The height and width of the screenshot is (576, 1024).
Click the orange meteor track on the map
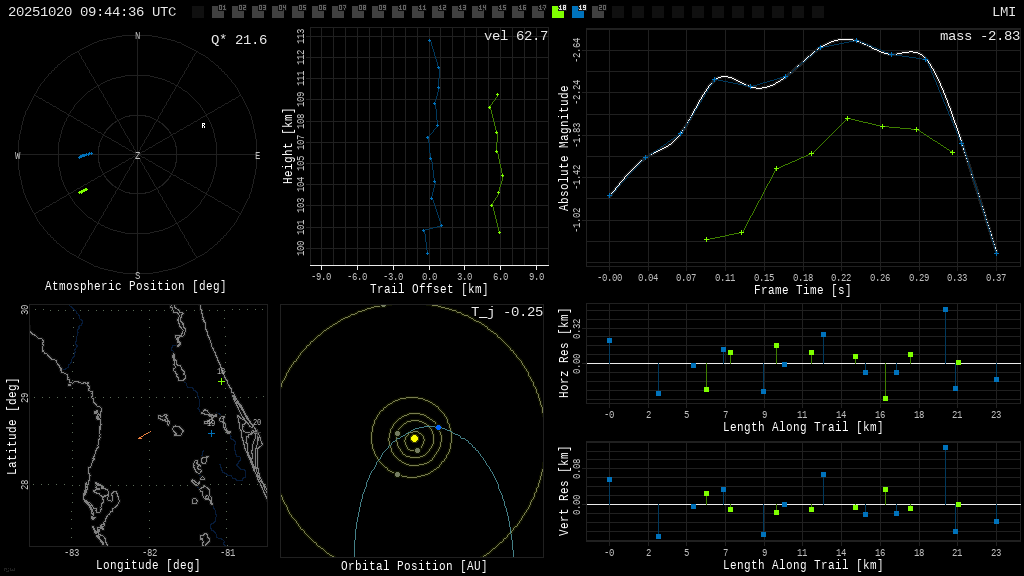tap(144, 435)
